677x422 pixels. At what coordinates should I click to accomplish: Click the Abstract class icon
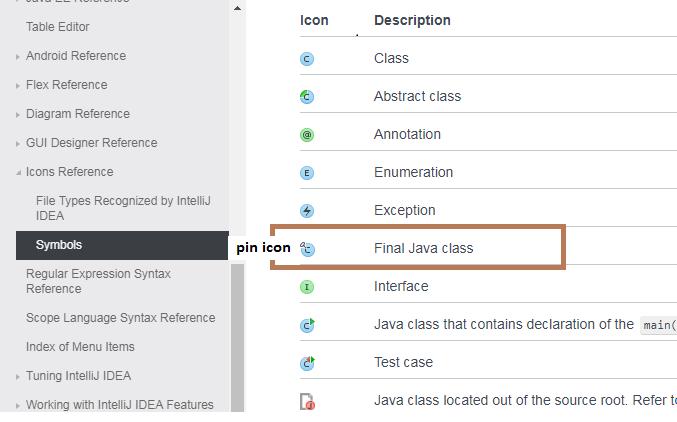pos(307,97)
